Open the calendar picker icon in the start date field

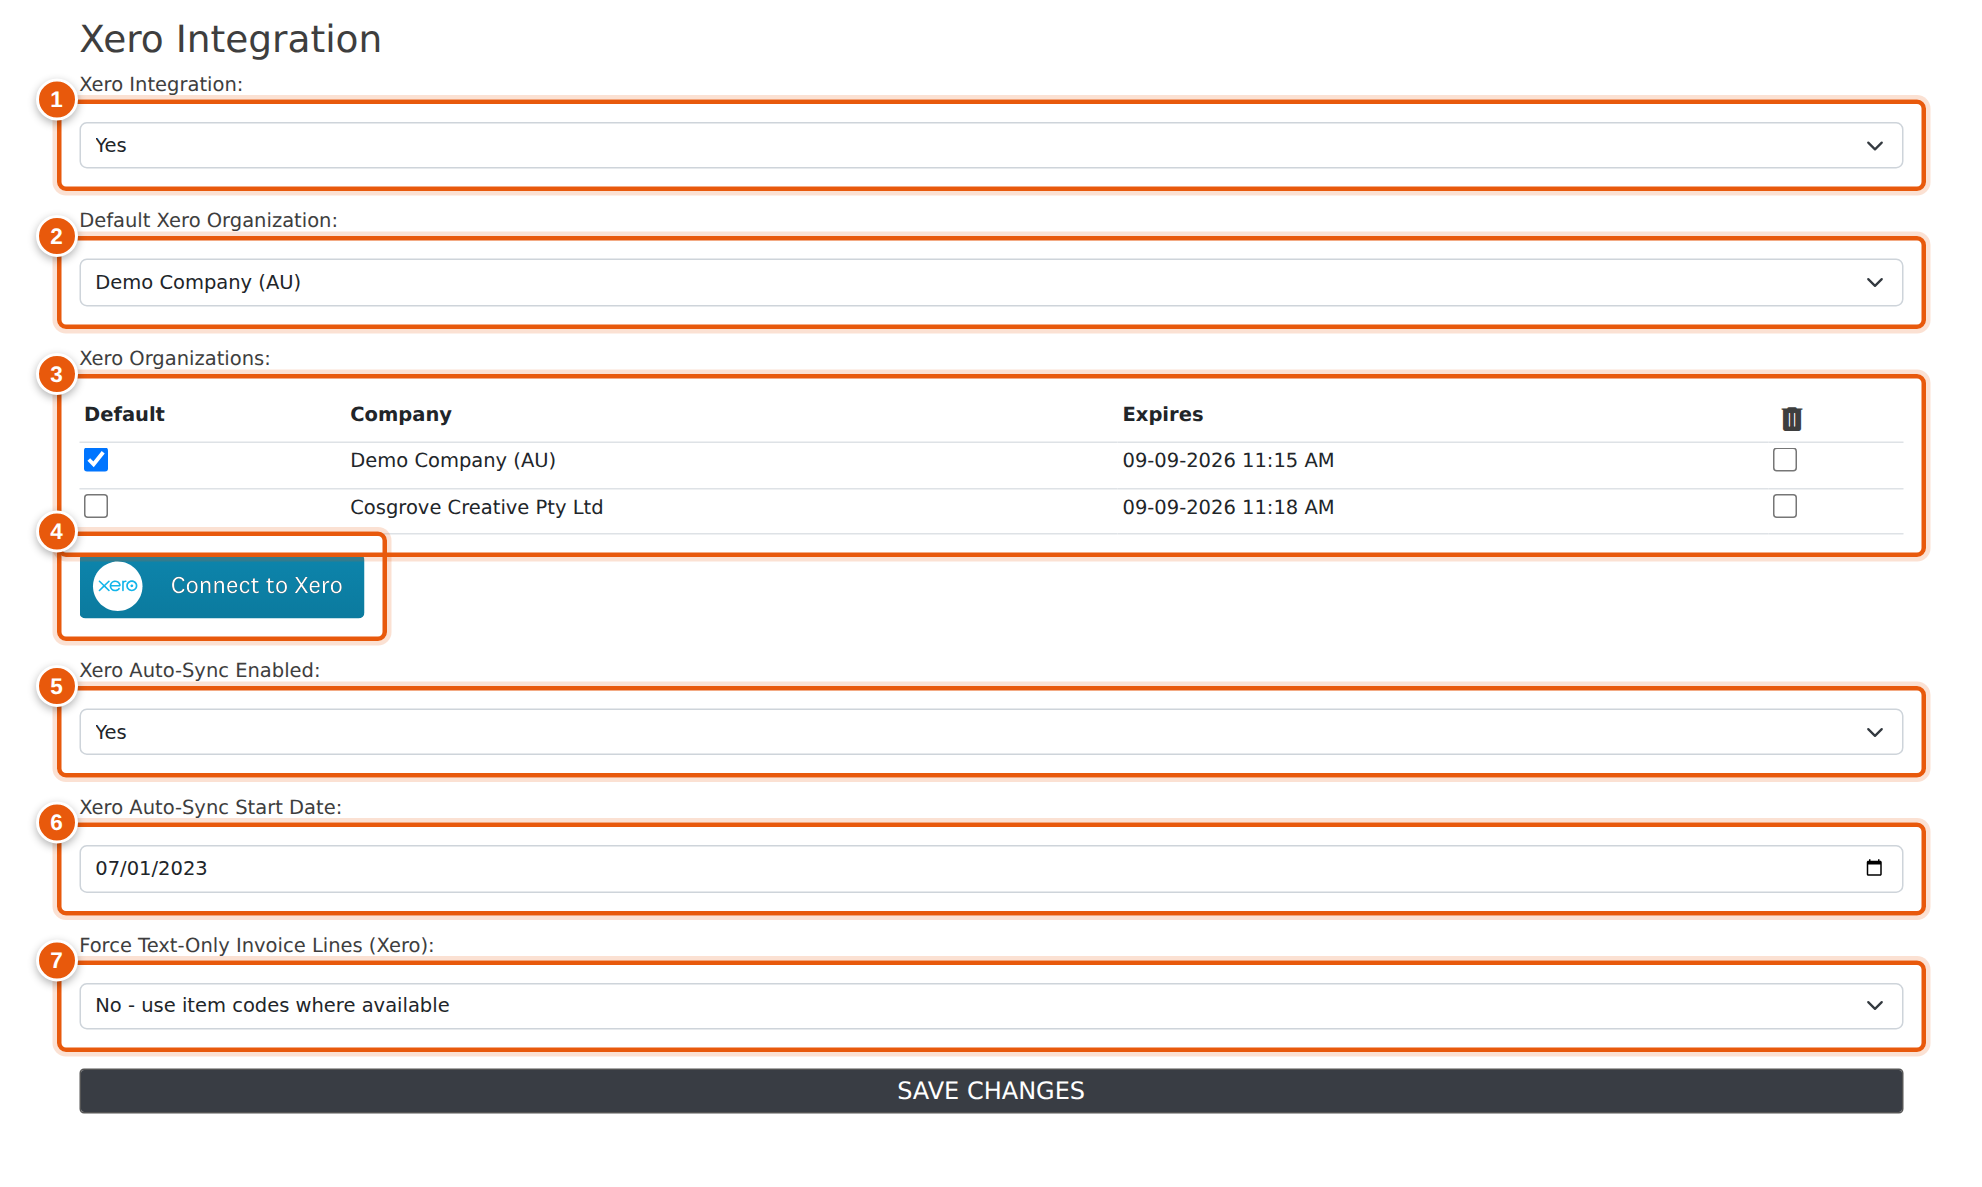[1874, 868]
